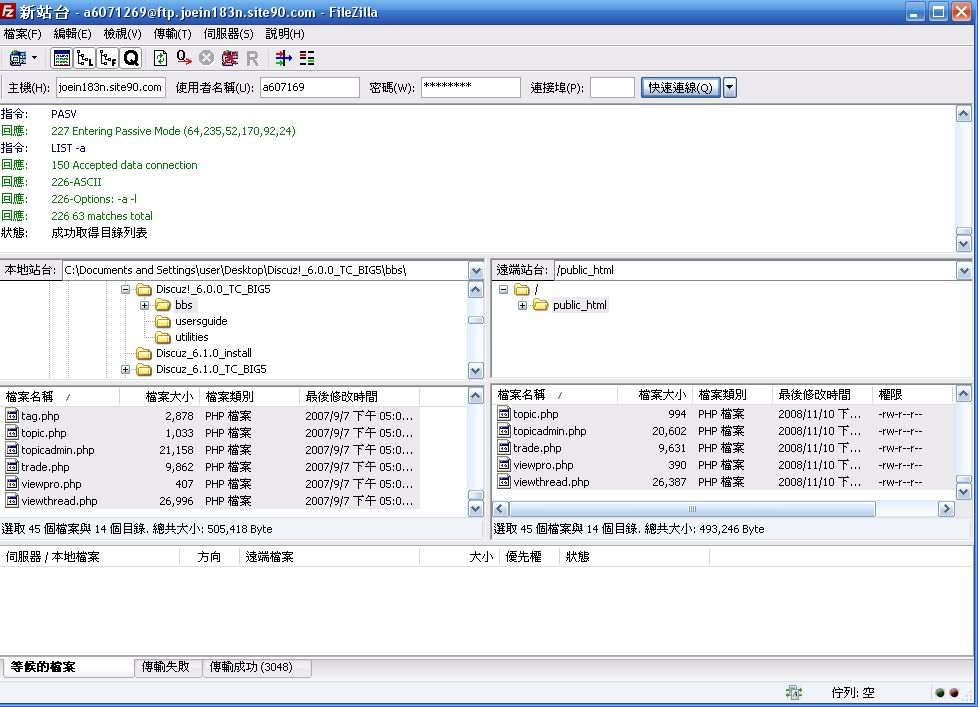Open the Site Manager dropdown arrow
The width and height of the screenshot is (978, 707).
(34, 59)
